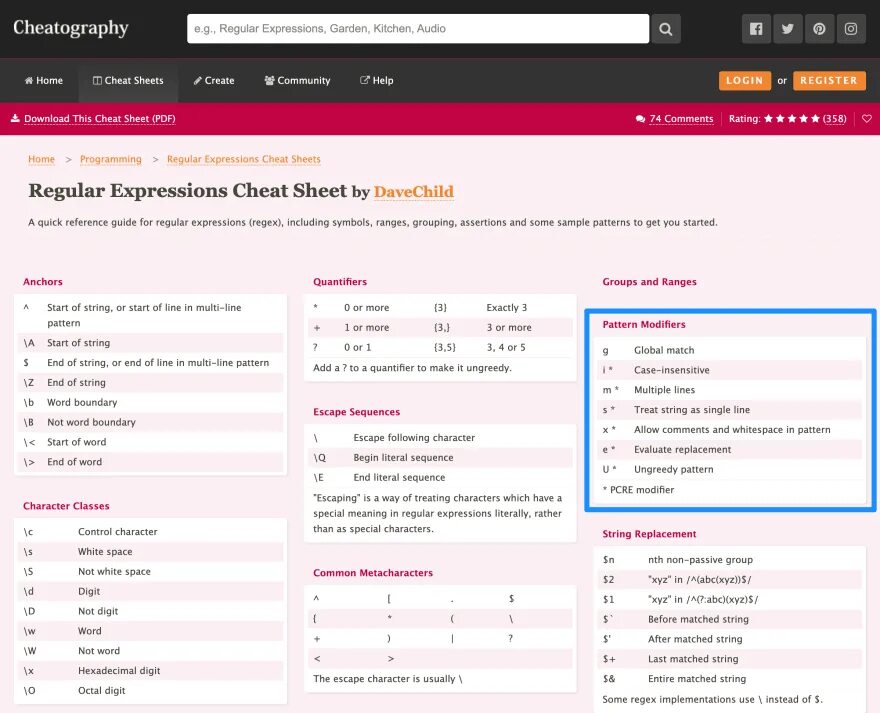
Task: Click the 'Entire matched string' row
Action: pyautogui.click(x=730, y=679)
